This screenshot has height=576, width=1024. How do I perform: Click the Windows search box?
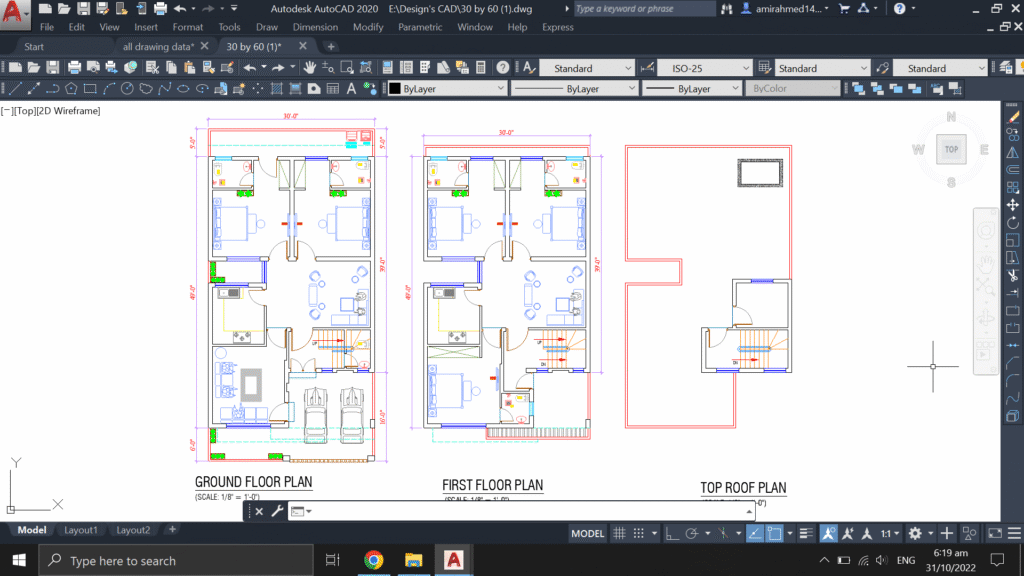coord(176,560)
